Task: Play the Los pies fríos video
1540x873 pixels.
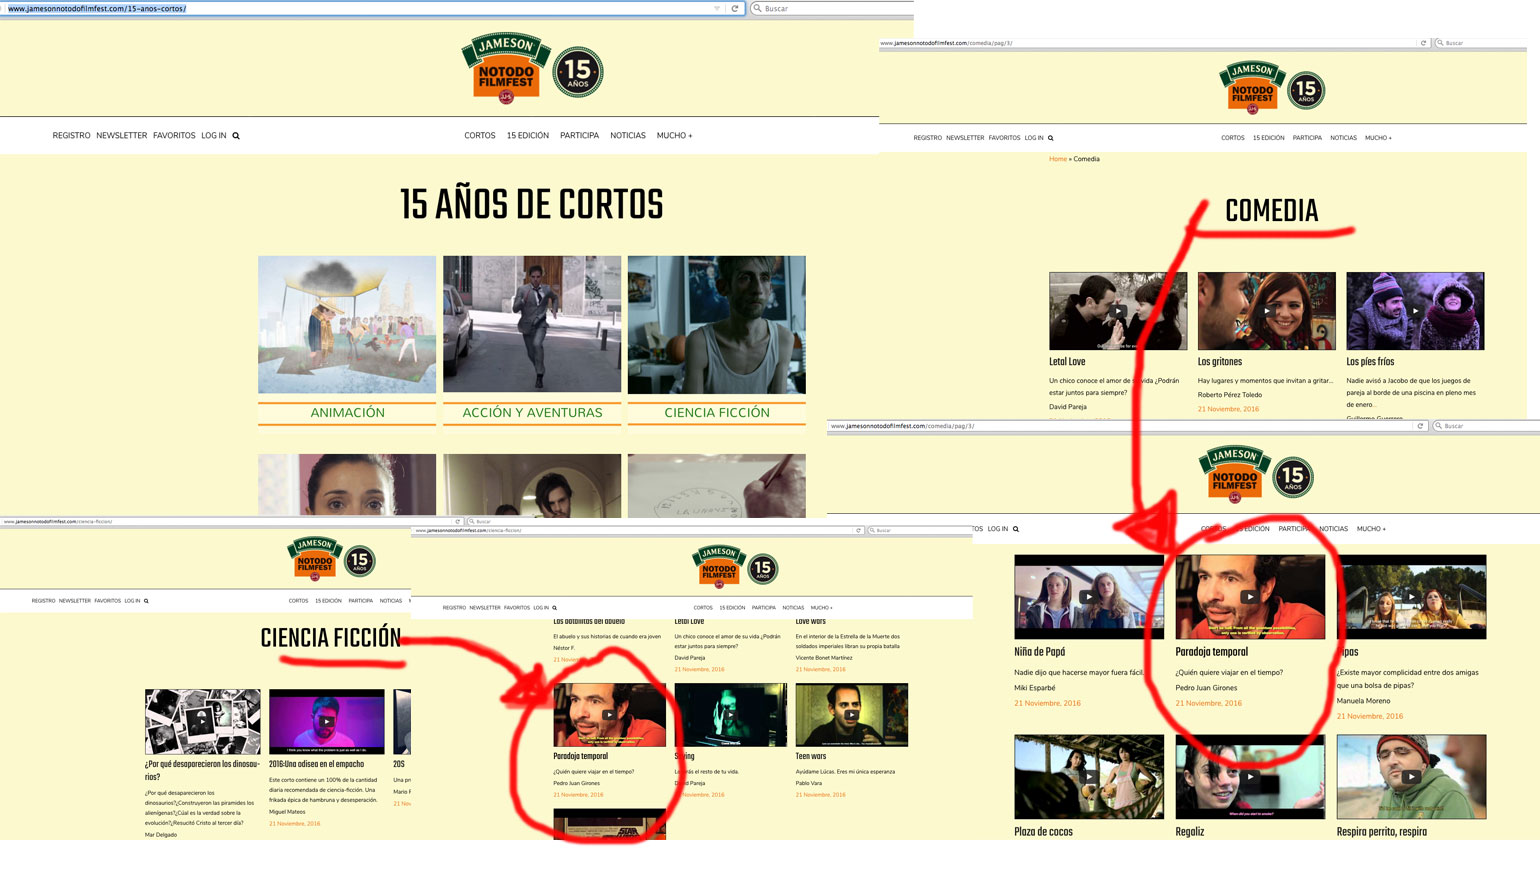Action: [x=1414, y=311]
